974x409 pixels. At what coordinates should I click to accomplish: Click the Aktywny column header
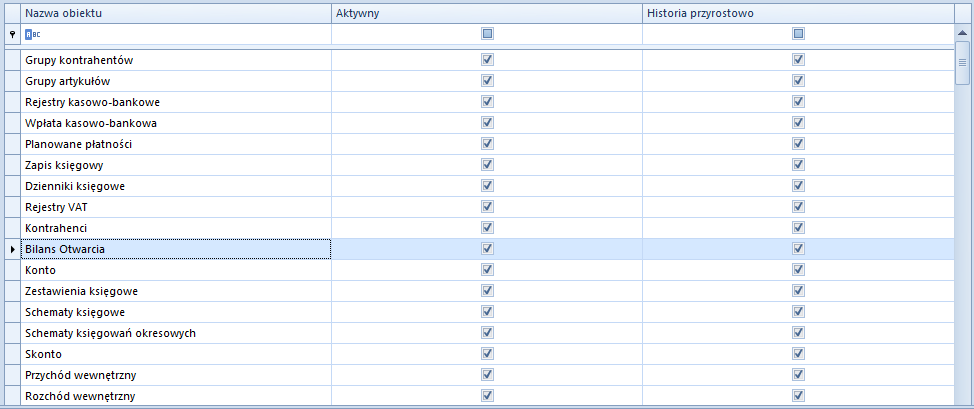pos(487,13)
